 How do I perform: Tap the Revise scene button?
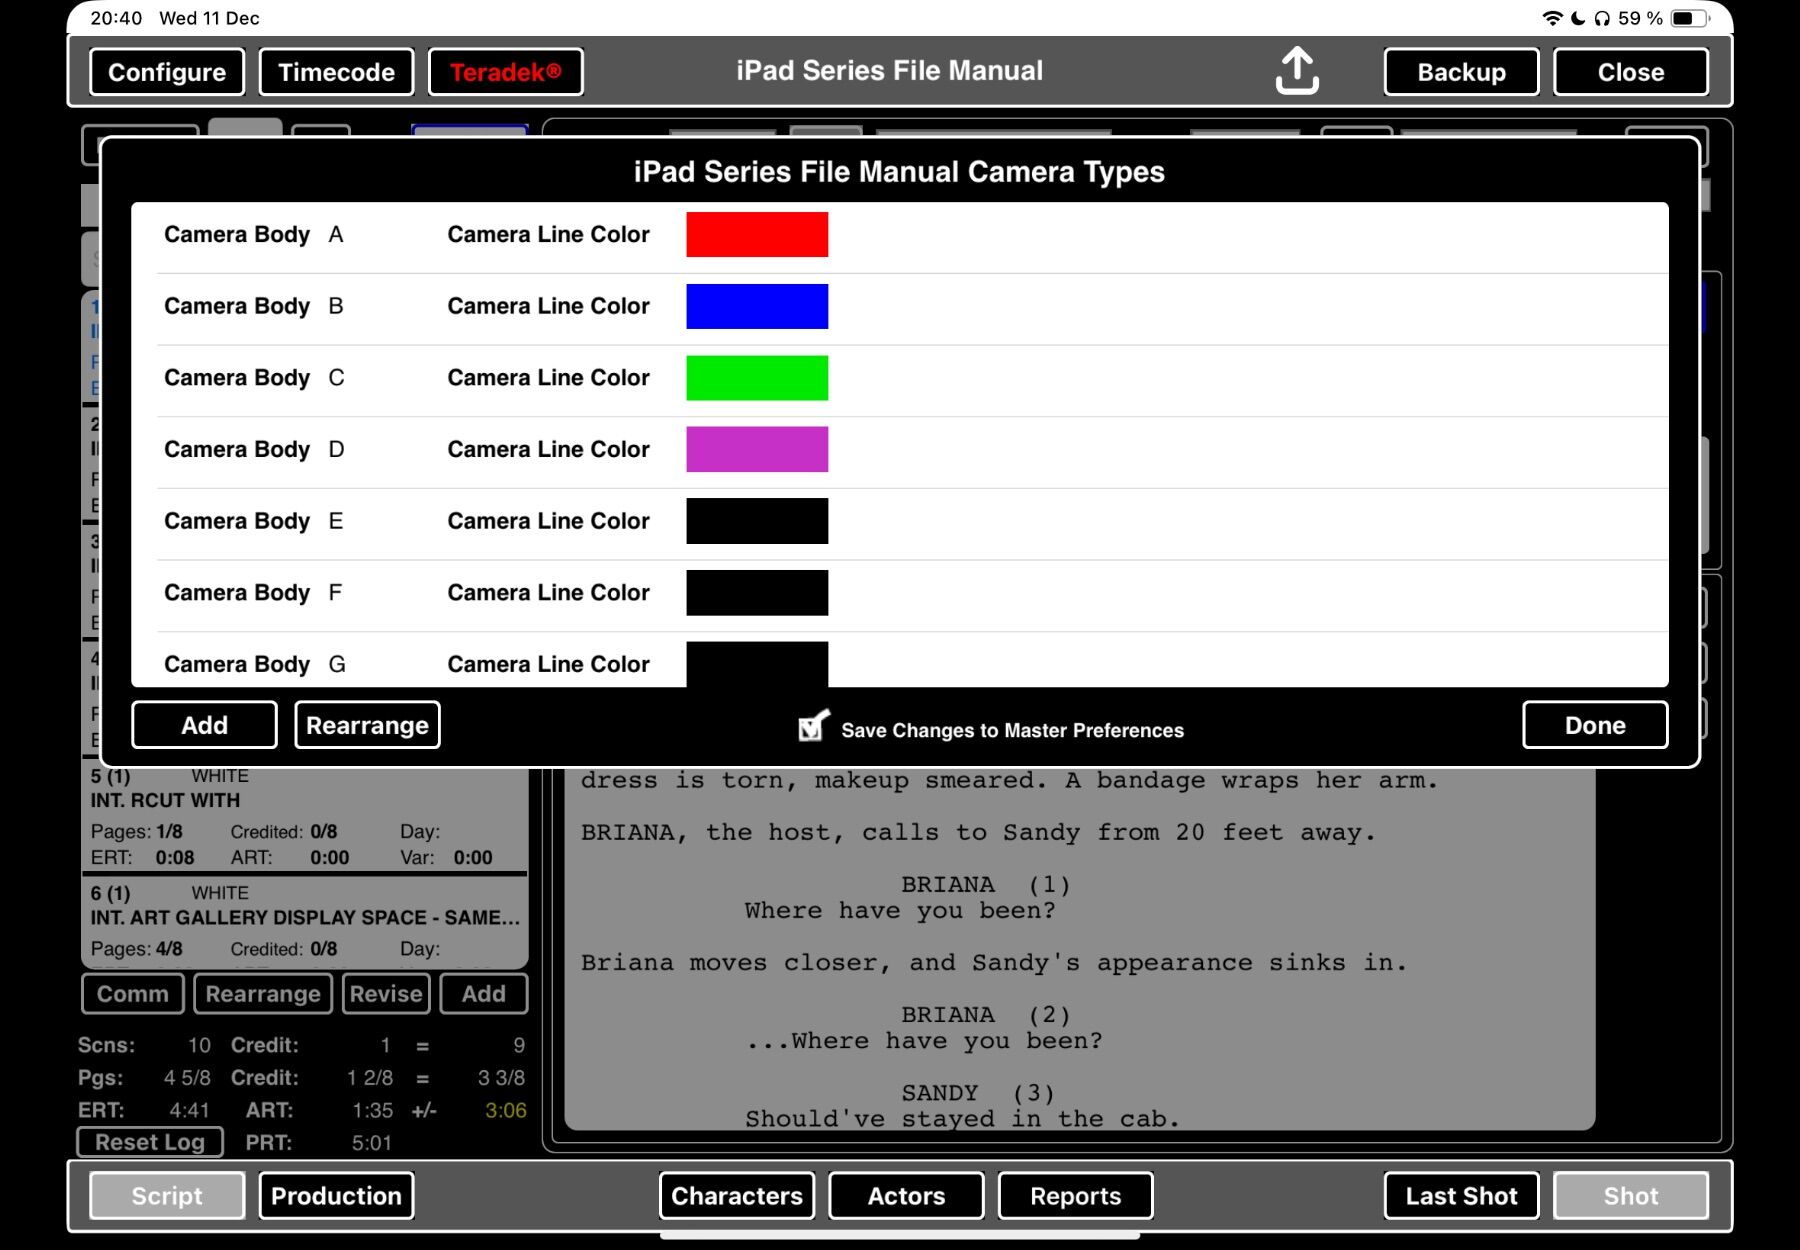click(386, 993)
